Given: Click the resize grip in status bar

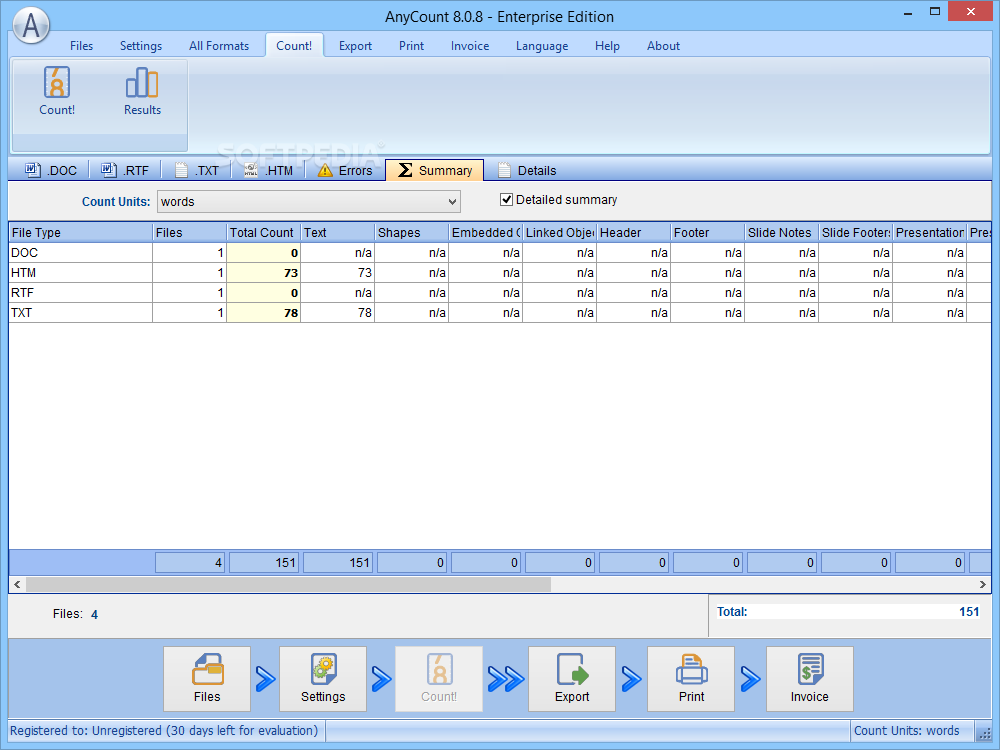Looking at the screenshot, I should (x=985, y=734).
